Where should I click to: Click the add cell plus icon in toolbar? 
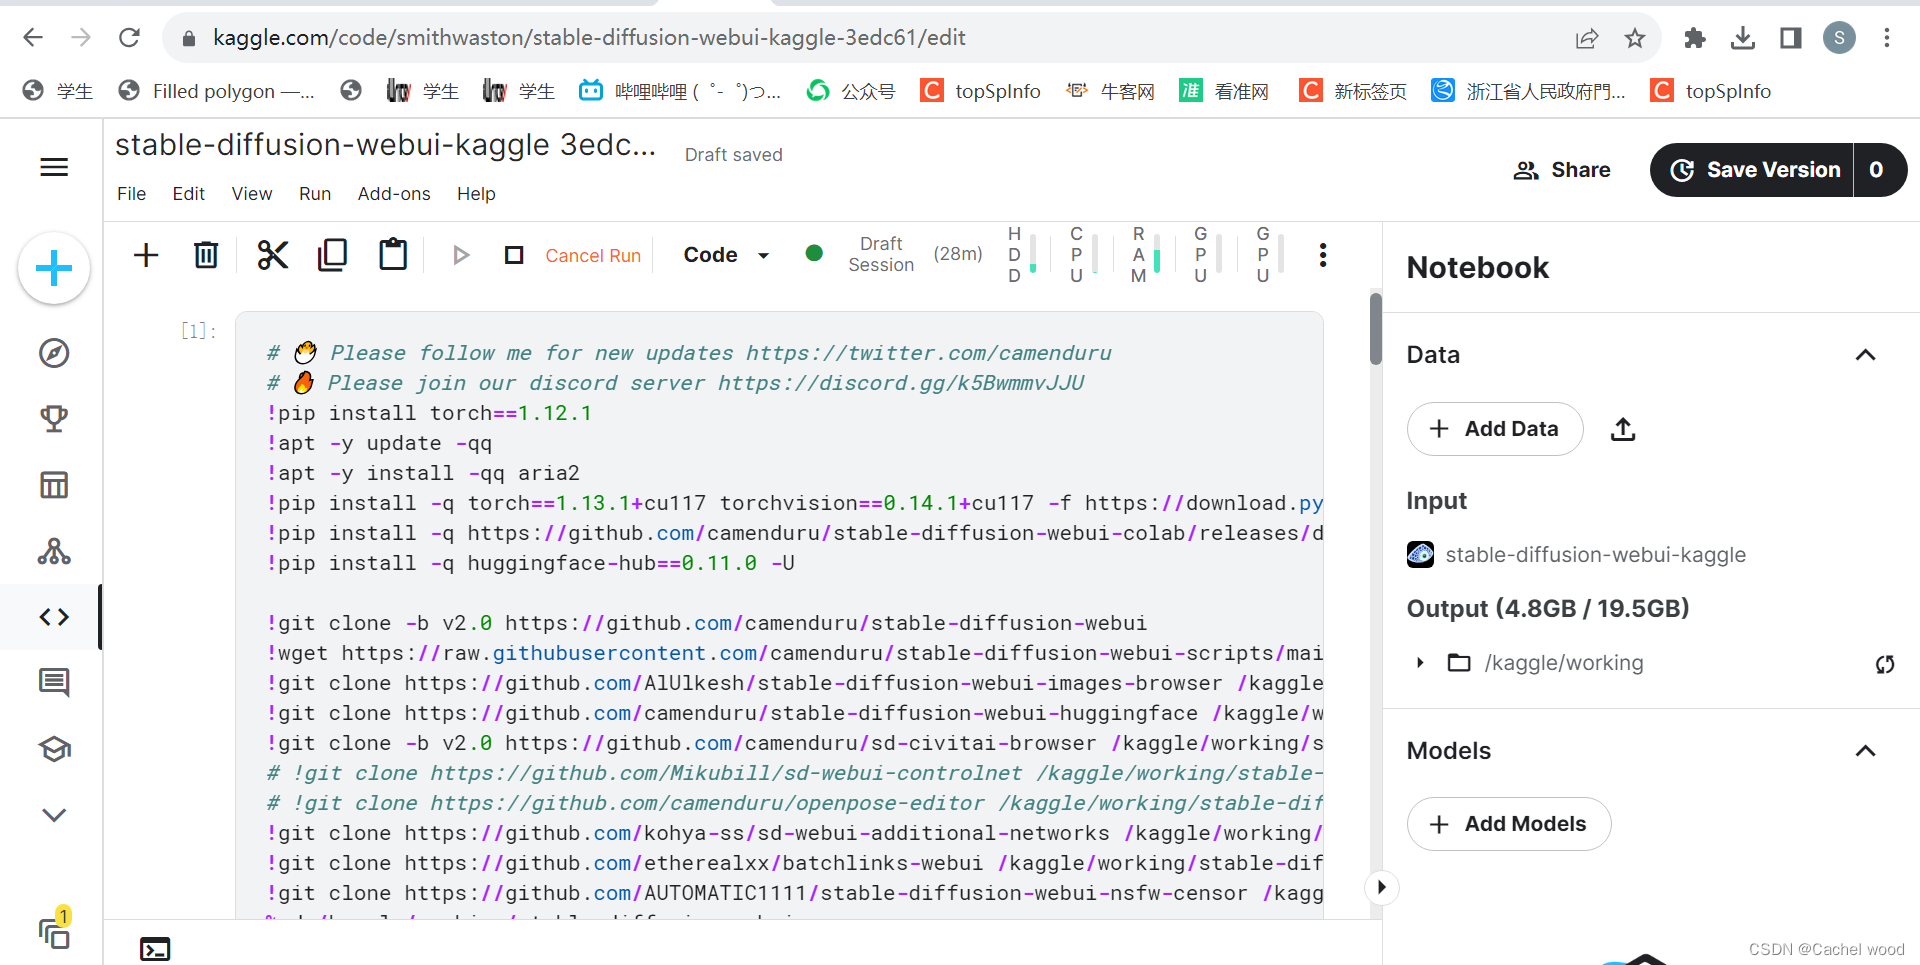tap(146, 255)
